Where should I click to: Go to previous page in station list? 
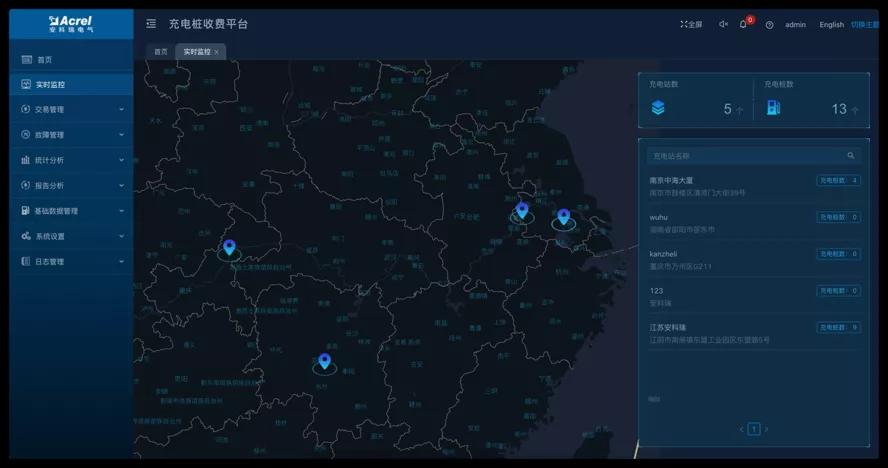pyautogui.click(x=741, y=429)
